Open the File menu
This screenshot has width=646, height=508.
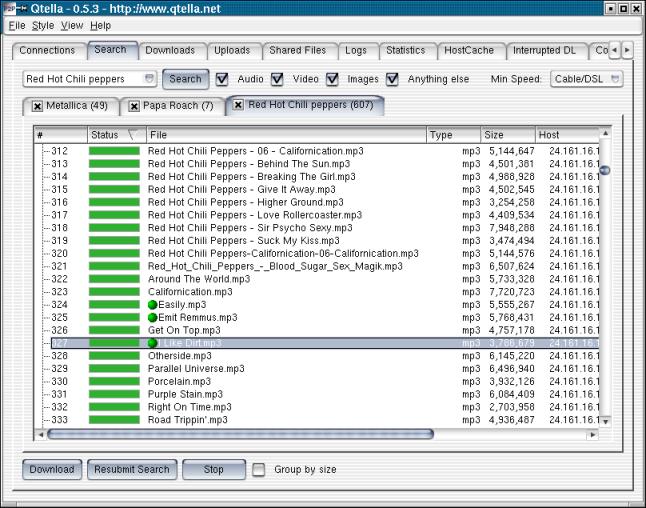tap(17, 26)
